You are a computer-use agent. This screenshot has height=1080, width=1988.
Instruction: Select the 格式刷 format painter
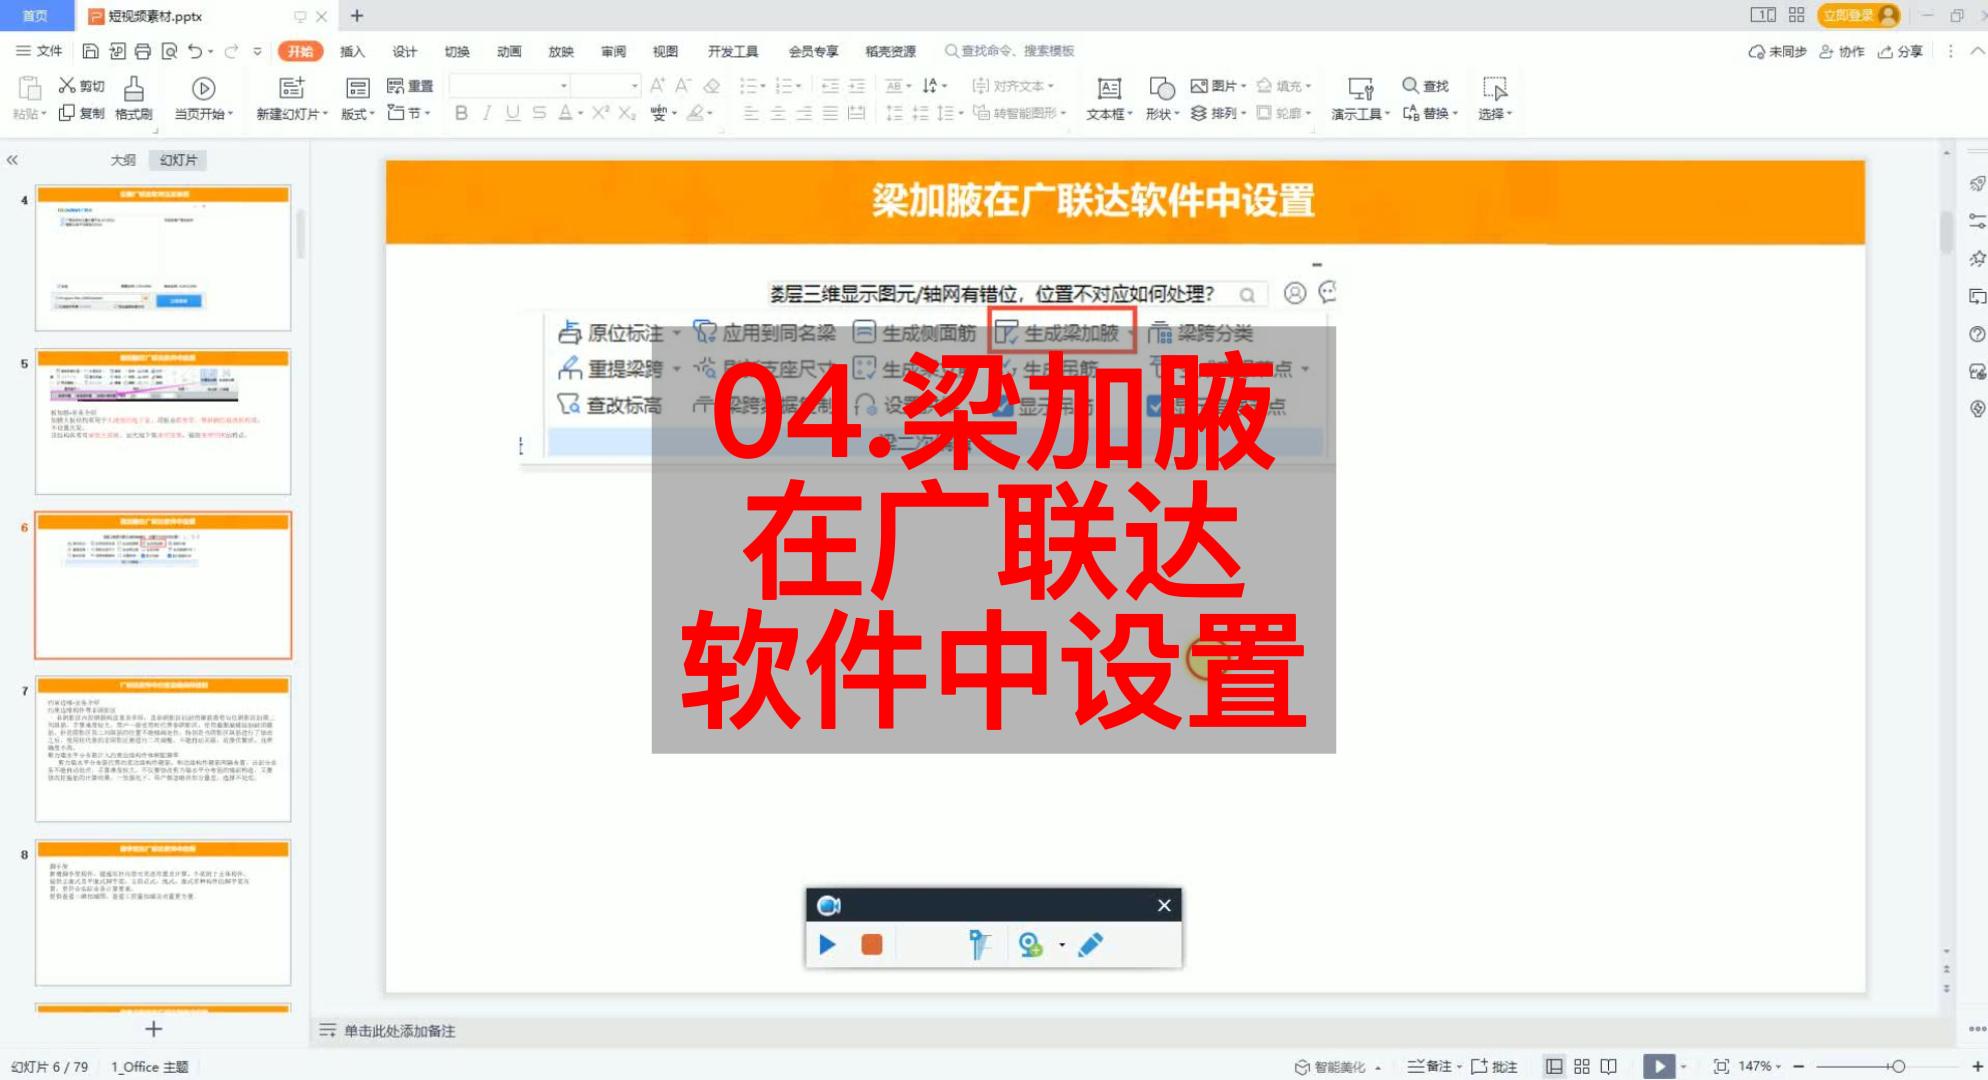pyautogui.click(x=133, y=99)
